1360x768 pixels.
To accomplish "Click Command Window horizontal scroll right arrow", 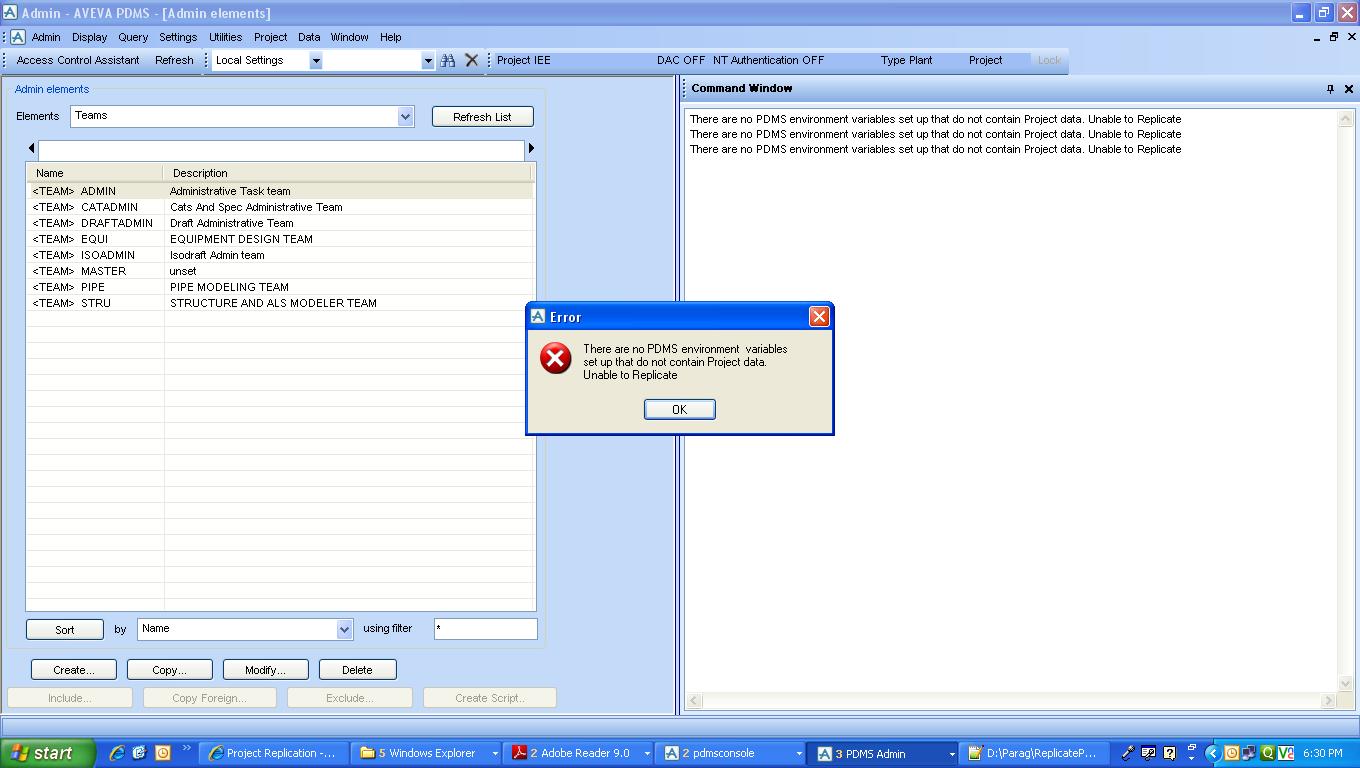I will click(1329, 701).
